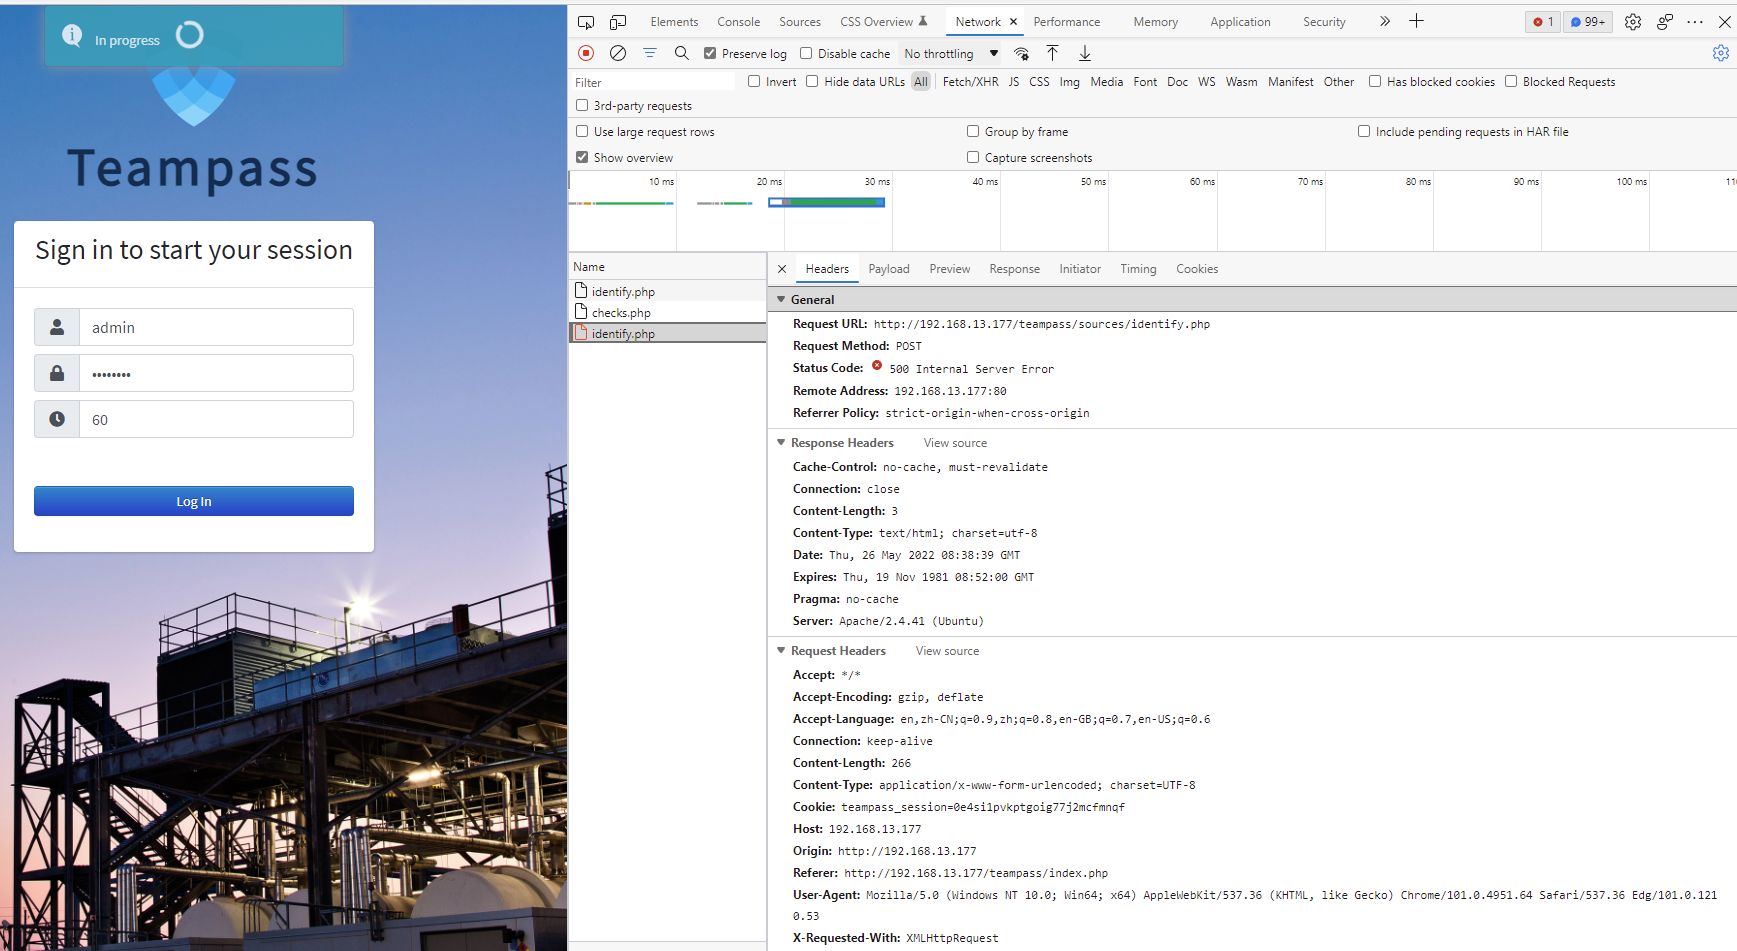Open the No throttling dropdown
The image size is (1737, 951).
[950, 53]
